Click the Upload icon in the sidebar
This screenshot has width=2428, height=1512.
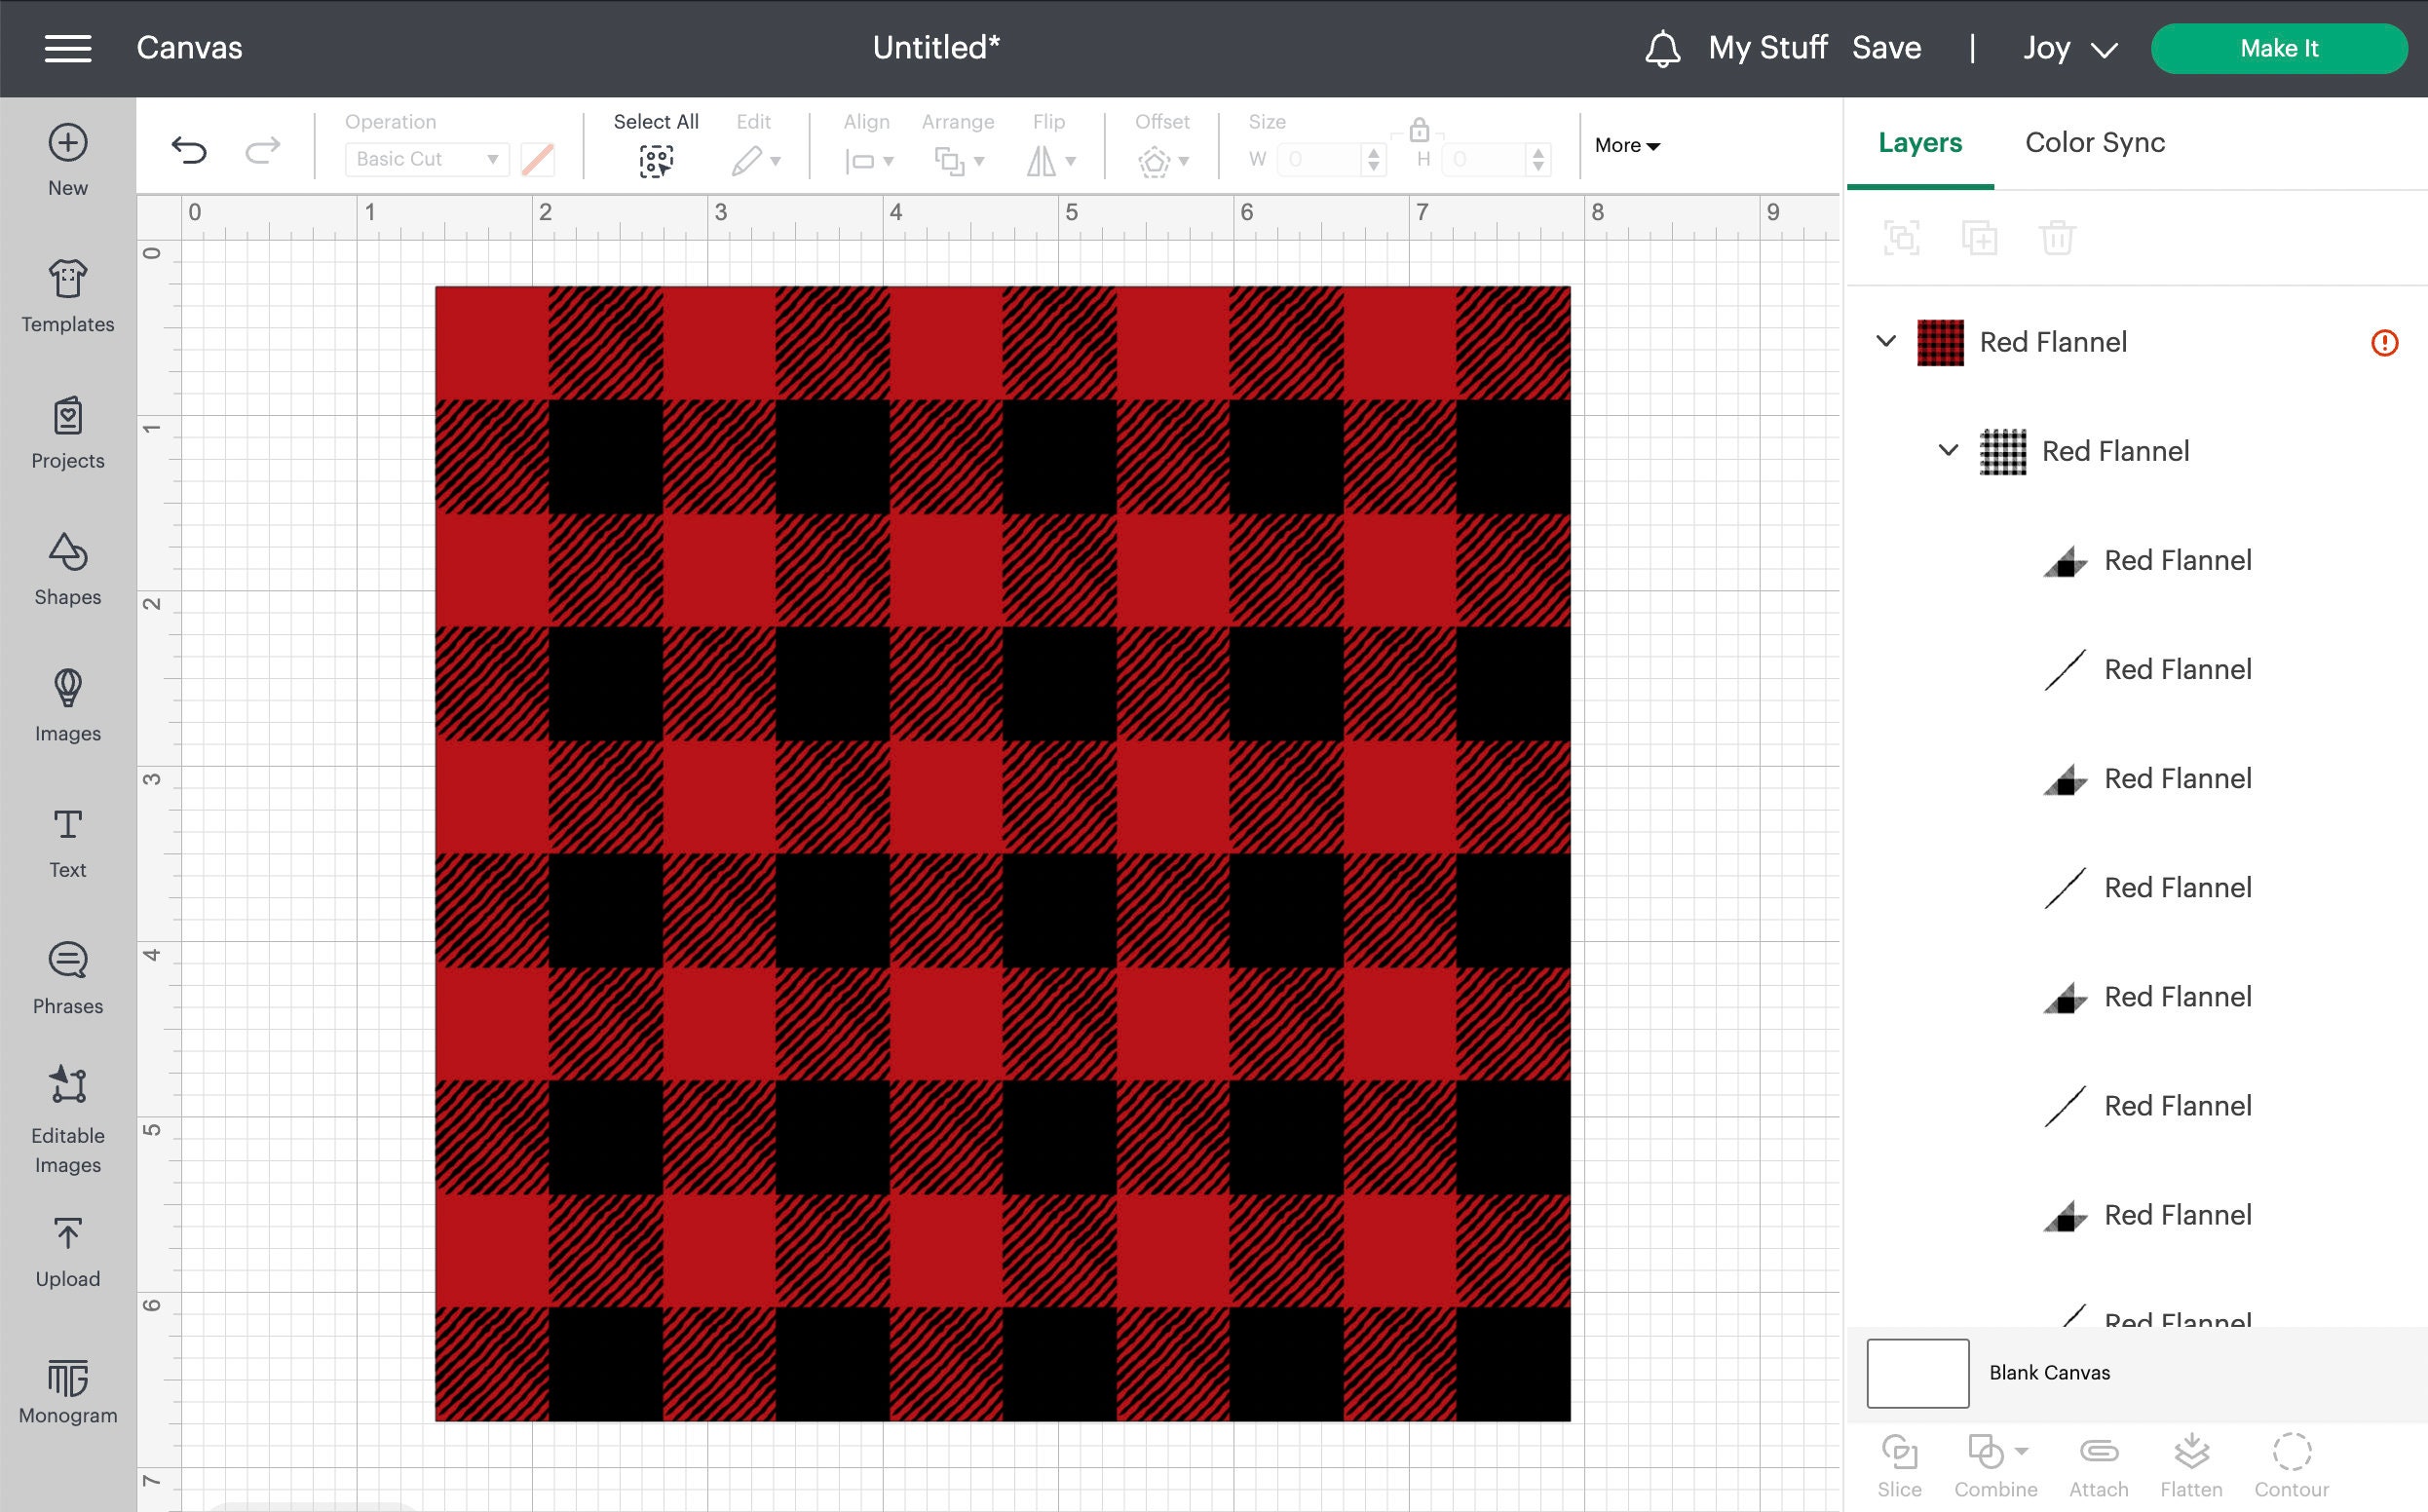[67, 1243]
